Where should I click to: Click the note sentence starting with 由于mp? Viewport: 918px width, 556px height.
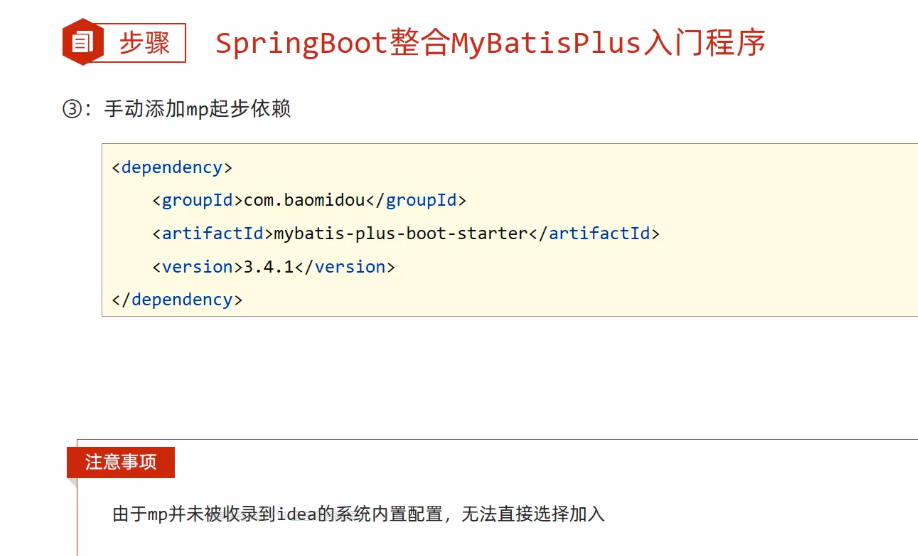359,515
